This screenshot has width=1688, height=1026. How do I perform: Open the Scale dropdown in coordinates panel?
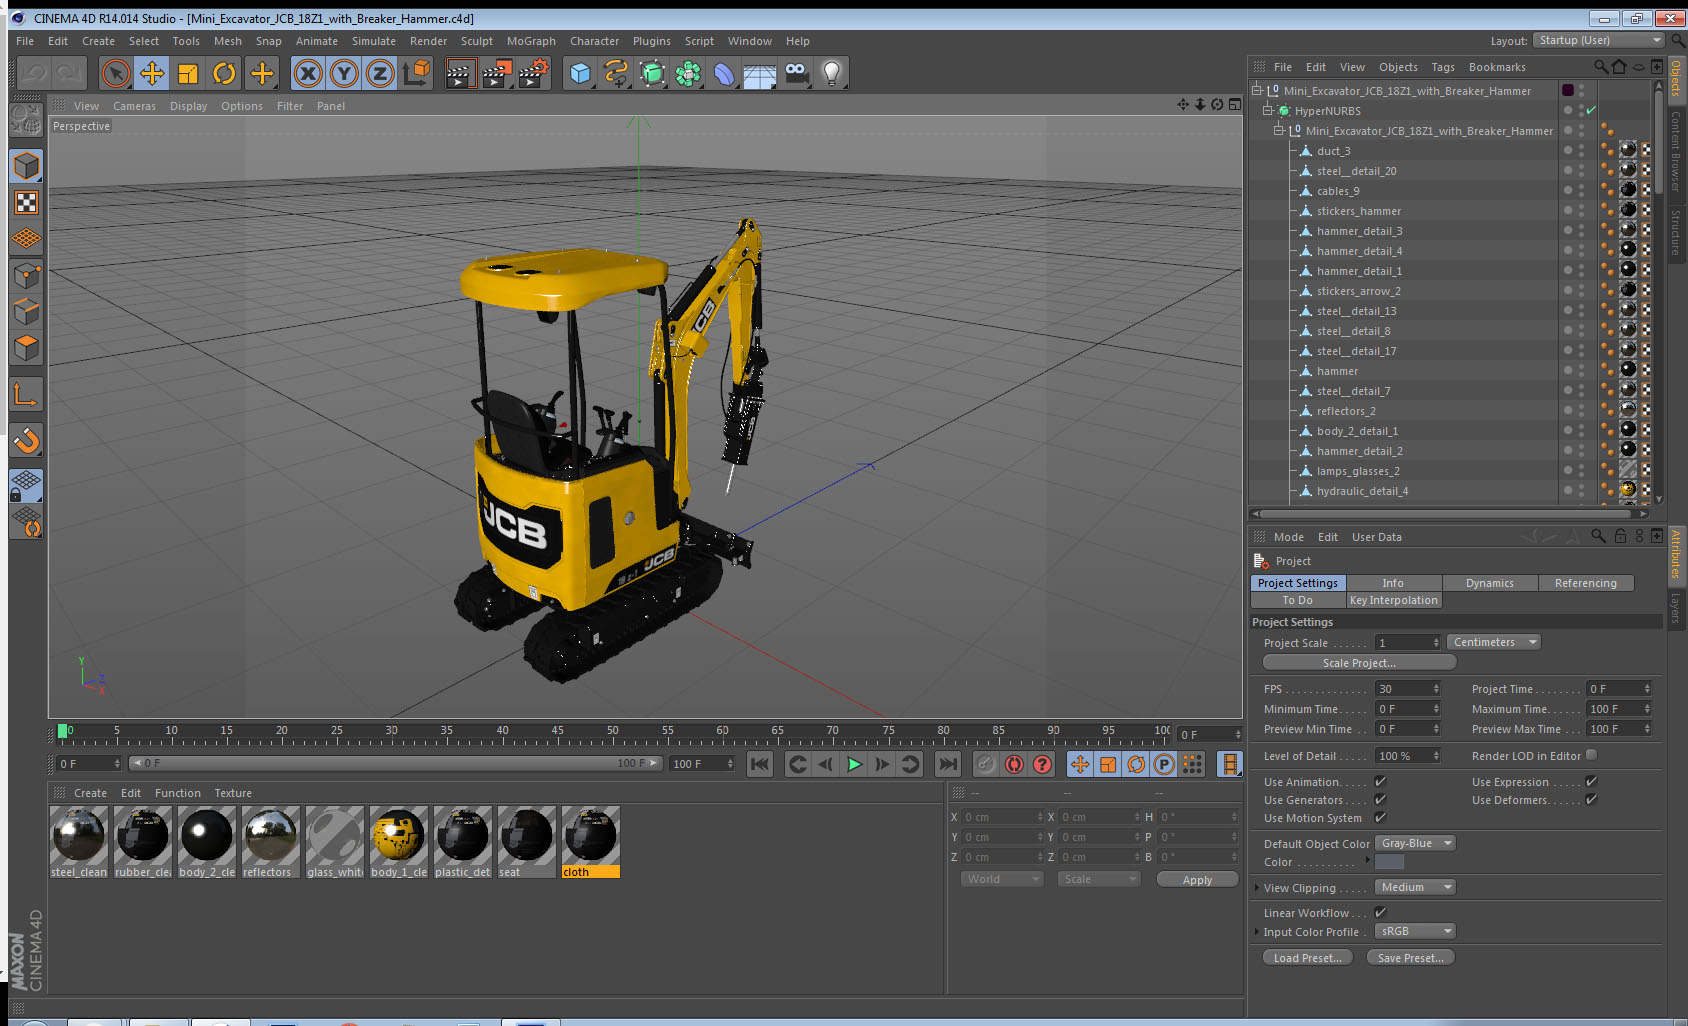[x=1099, y=879]
